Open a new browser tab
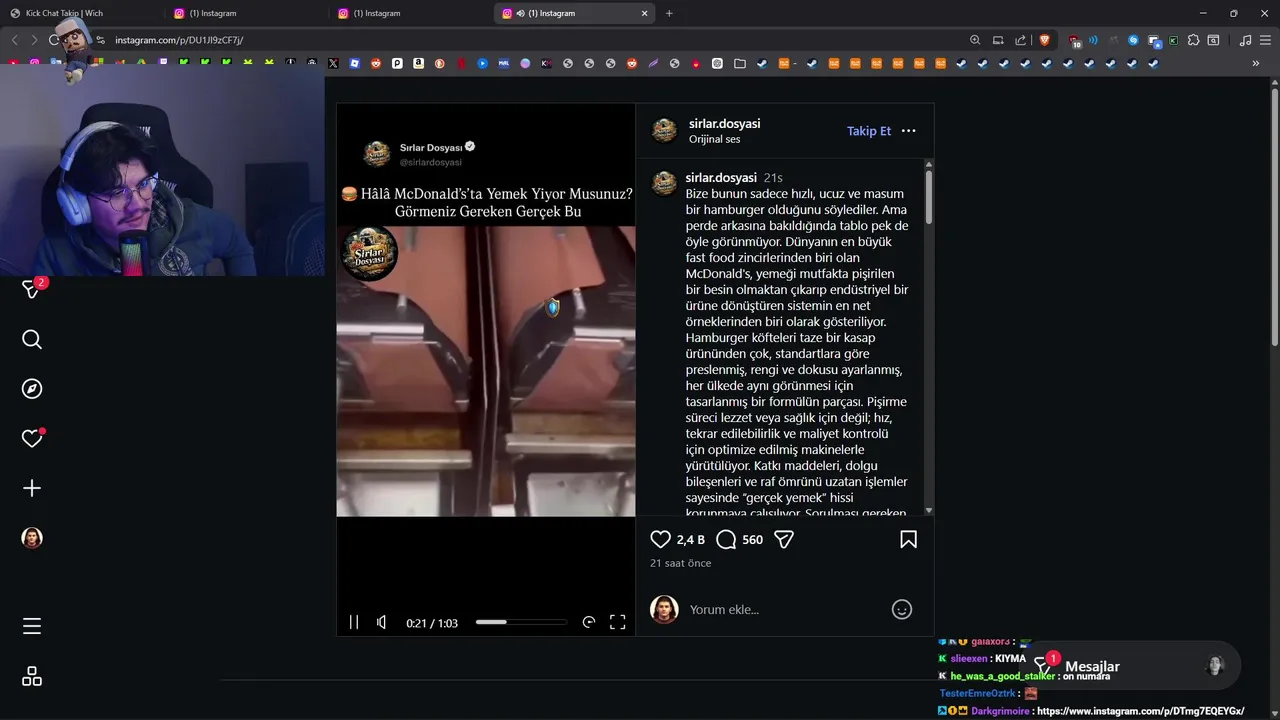Screen dimensions: 1280x720 [669, 13]
